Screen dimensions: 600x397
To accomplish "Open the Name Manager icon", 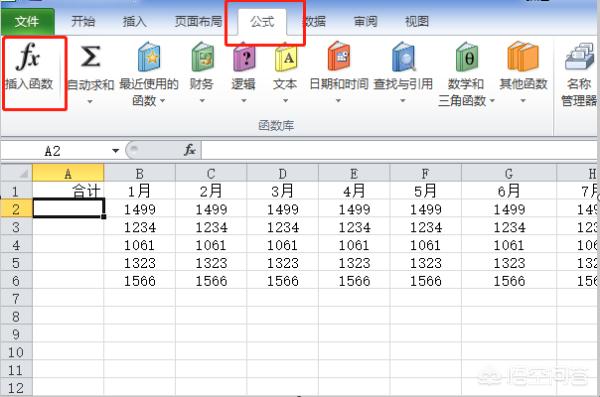I will [579, 56].
